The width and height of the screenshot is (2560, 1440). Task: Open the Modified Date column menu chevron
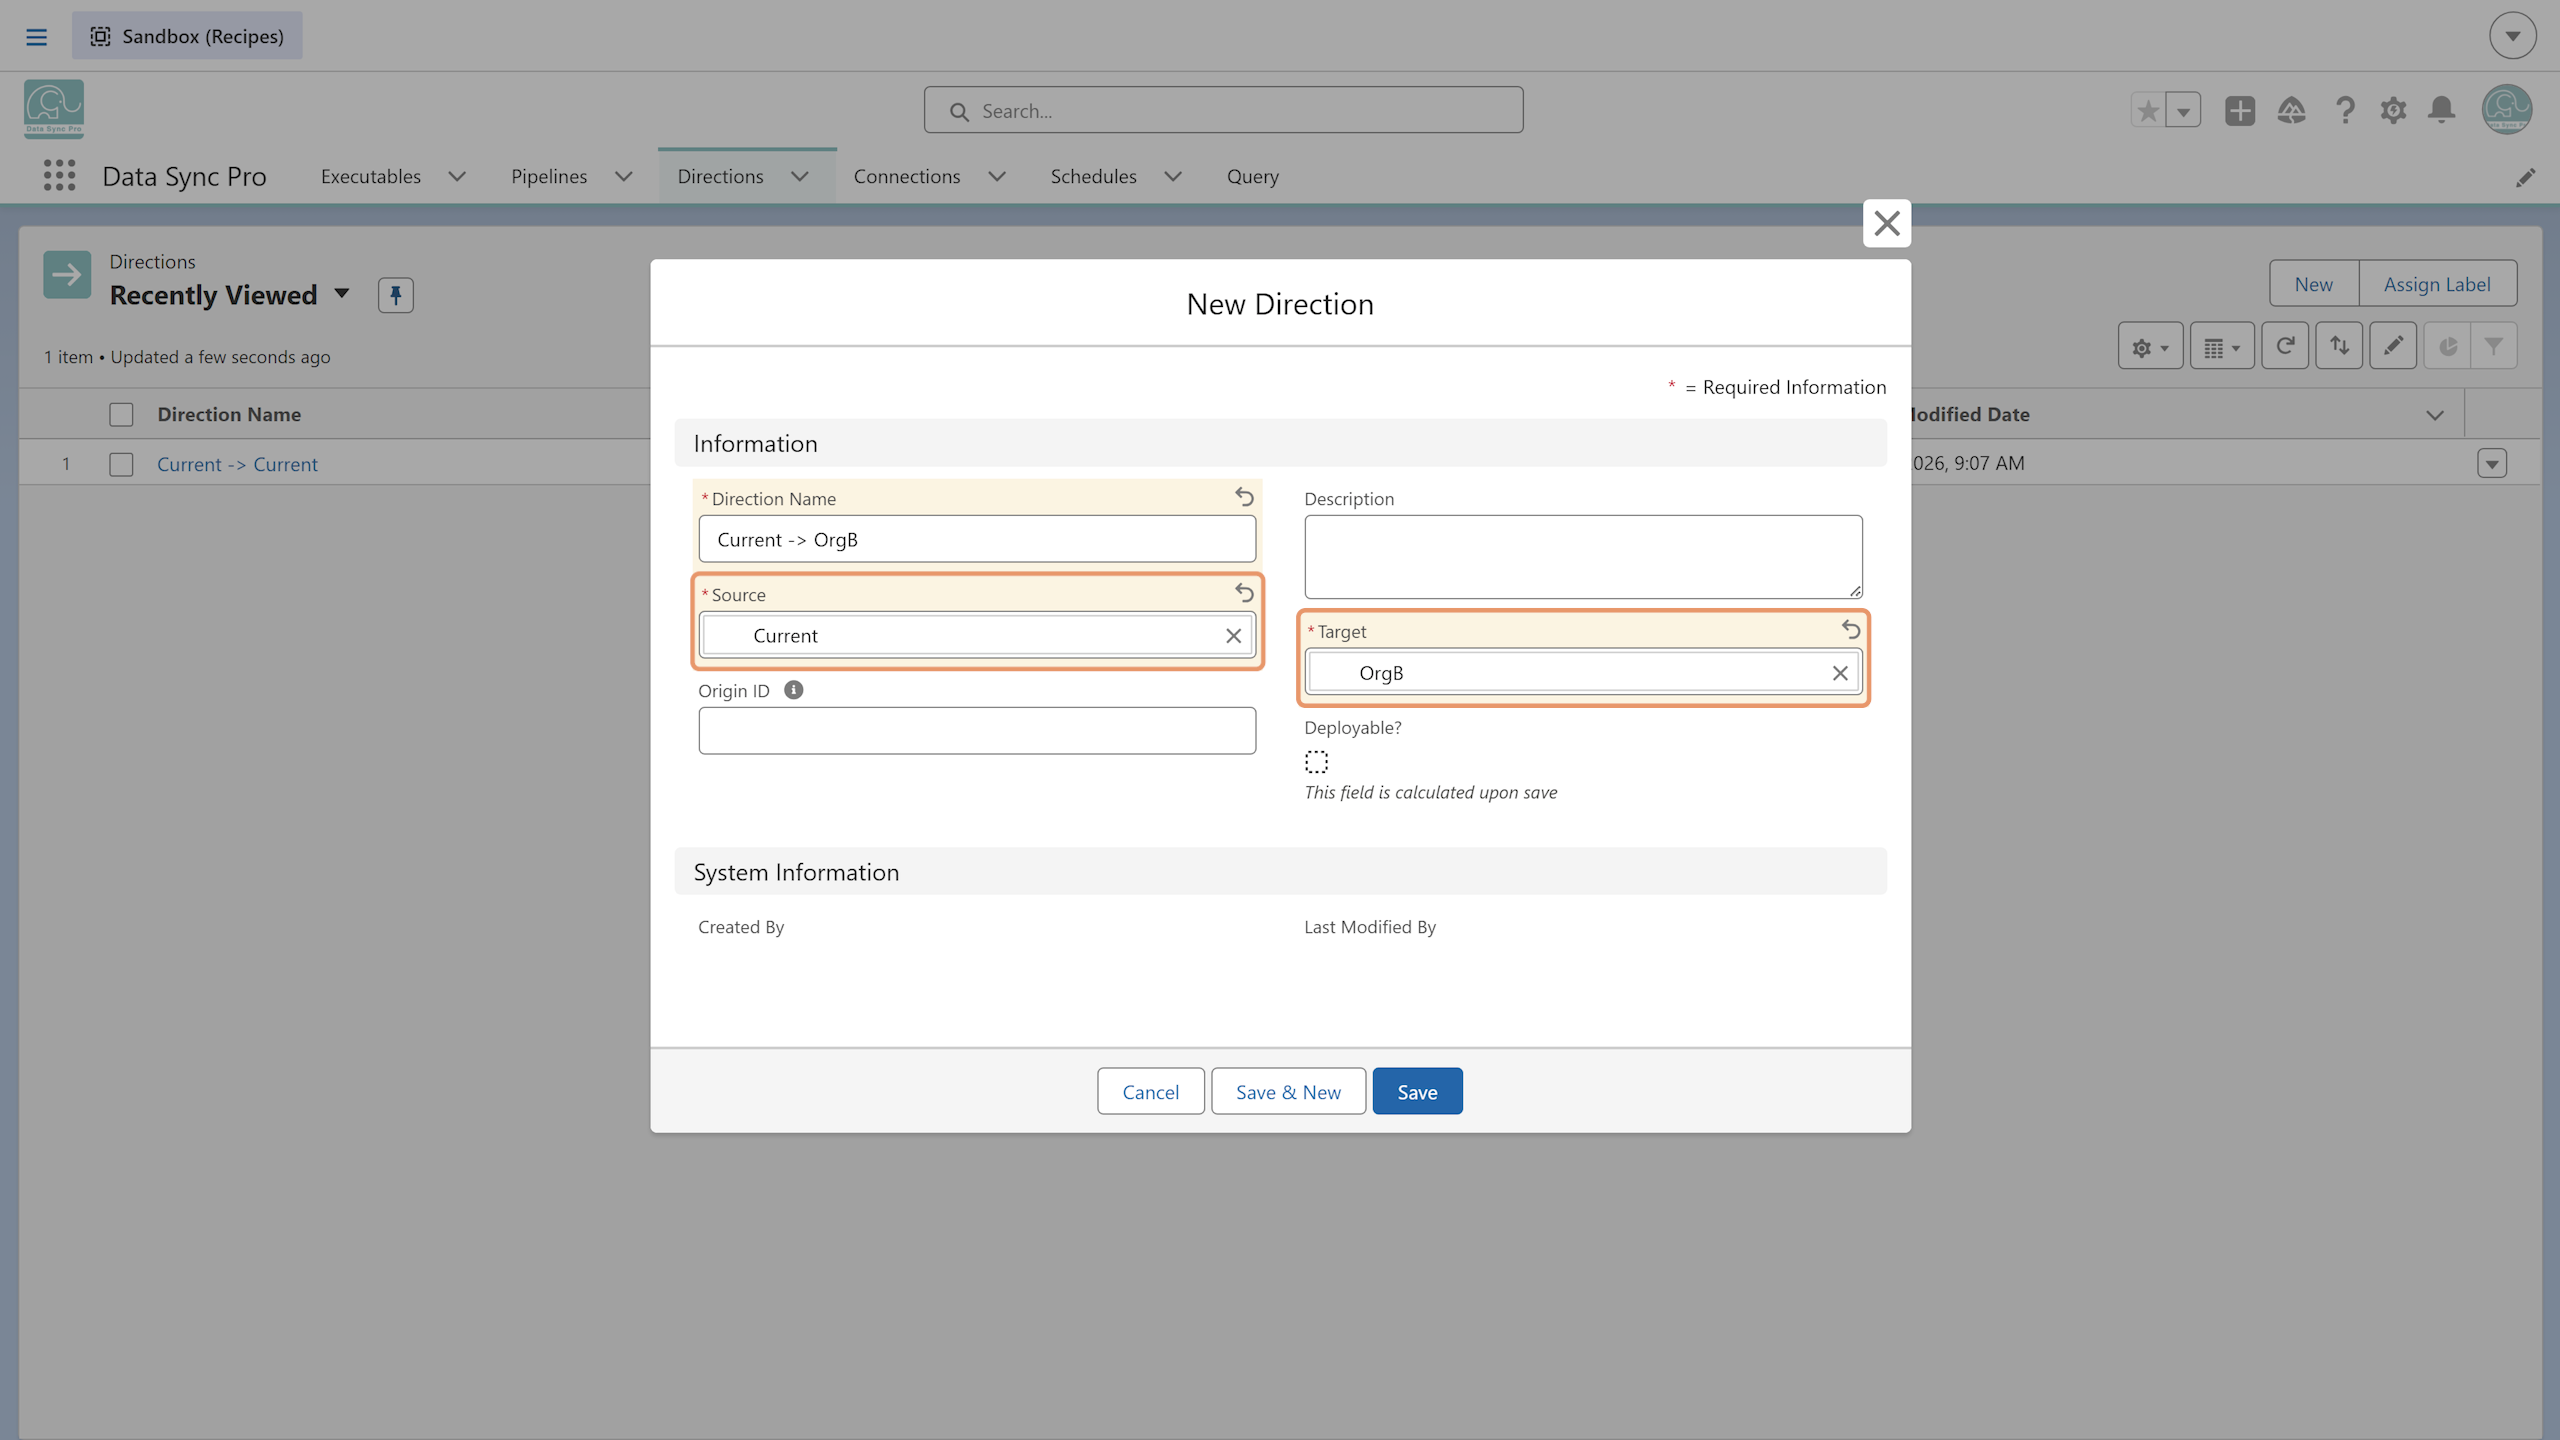[2435, 415]
